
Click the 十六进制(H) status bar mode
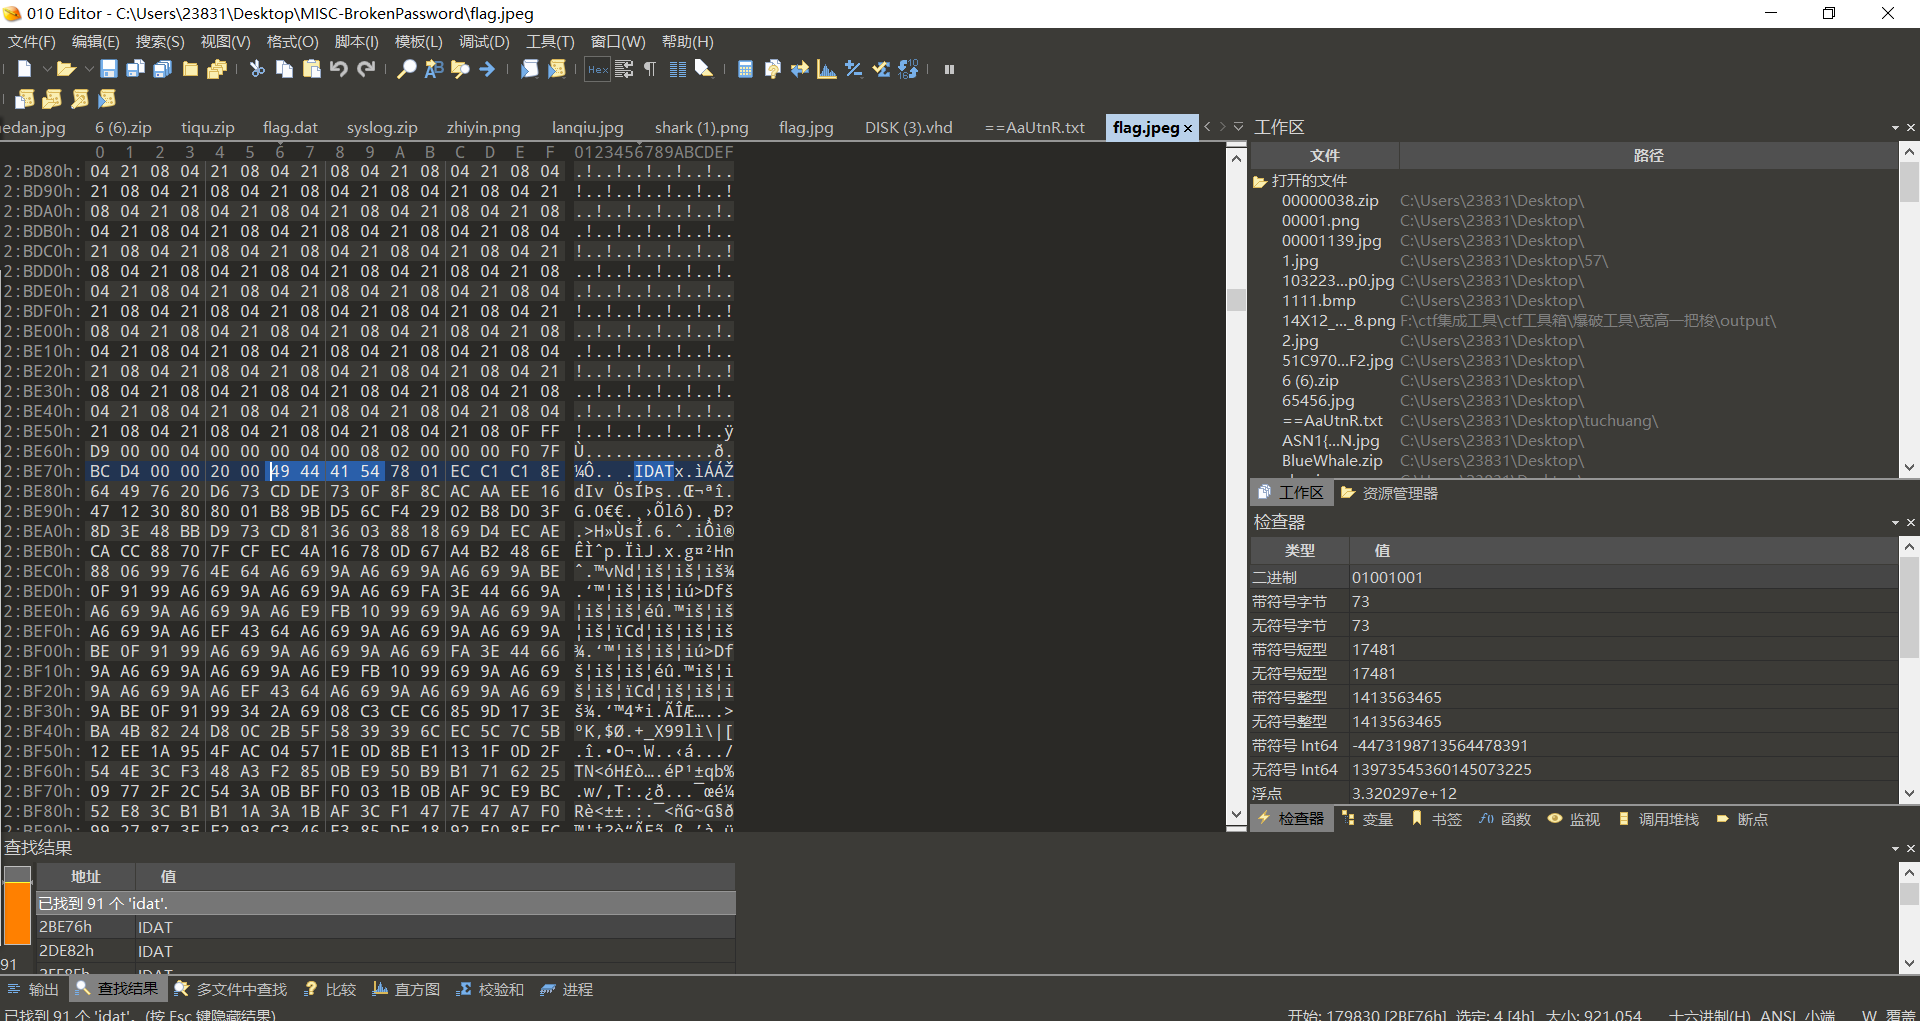tap(1710, 1014)
